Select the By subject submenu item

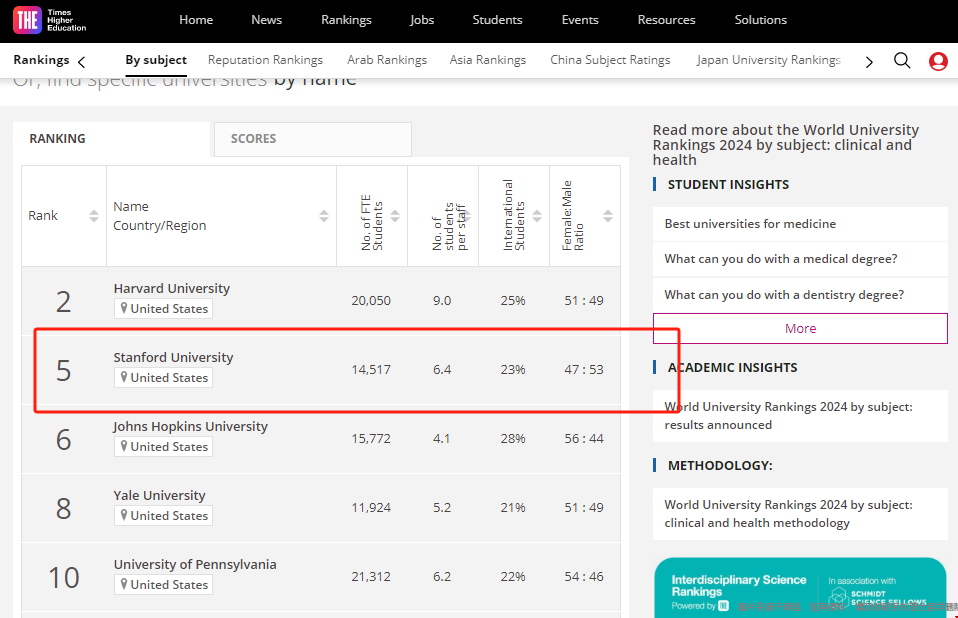tap(156, 60)
